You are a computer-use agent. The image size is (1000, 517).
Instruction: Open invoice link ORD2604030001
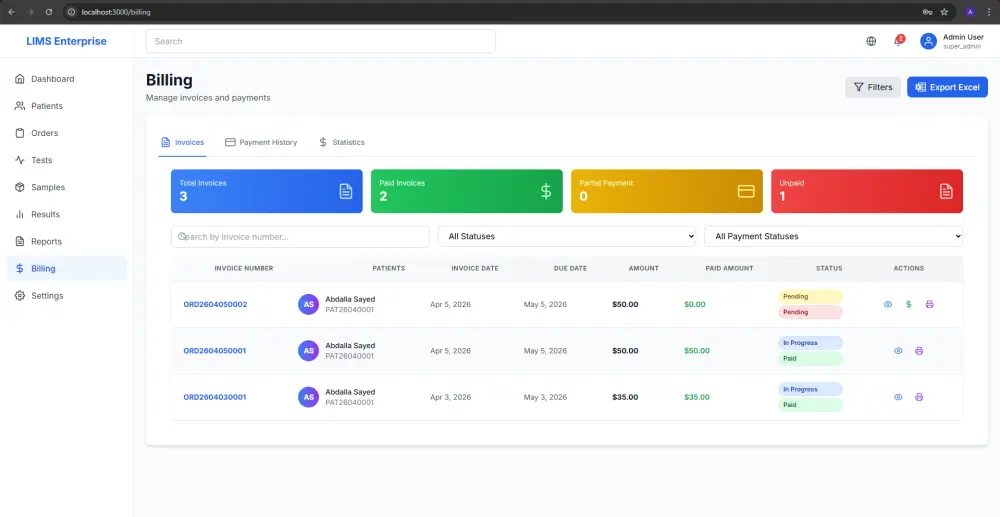(x=214, y=397)
